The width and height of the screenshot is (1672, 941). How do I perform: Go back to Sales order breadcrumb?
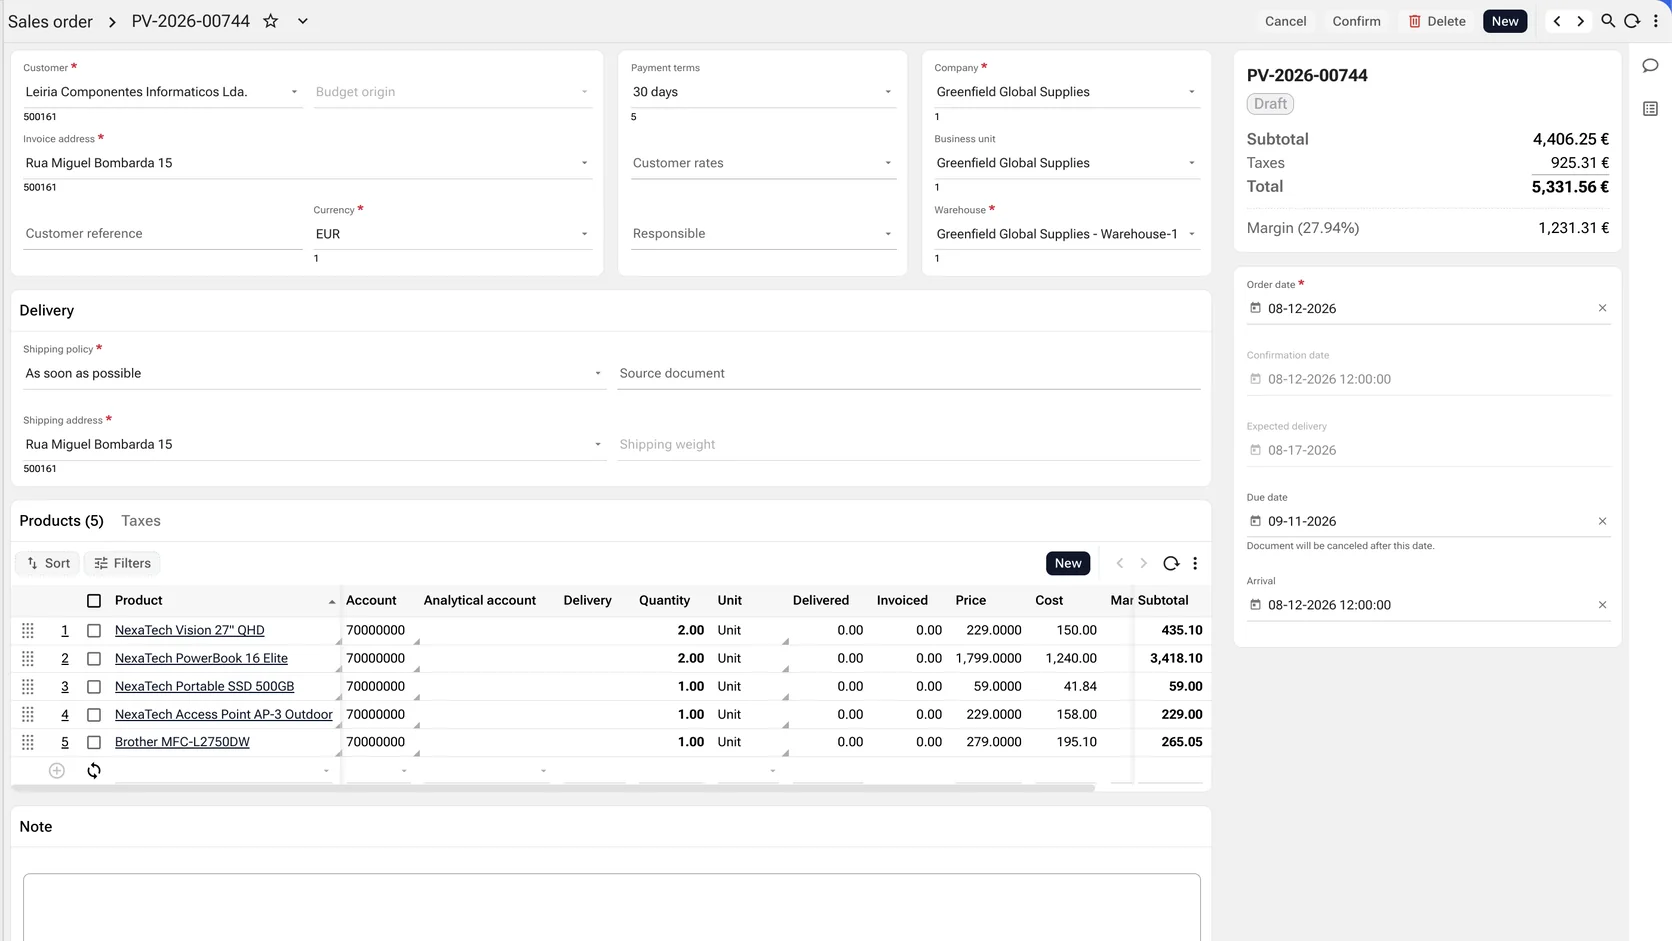[50, 21]
